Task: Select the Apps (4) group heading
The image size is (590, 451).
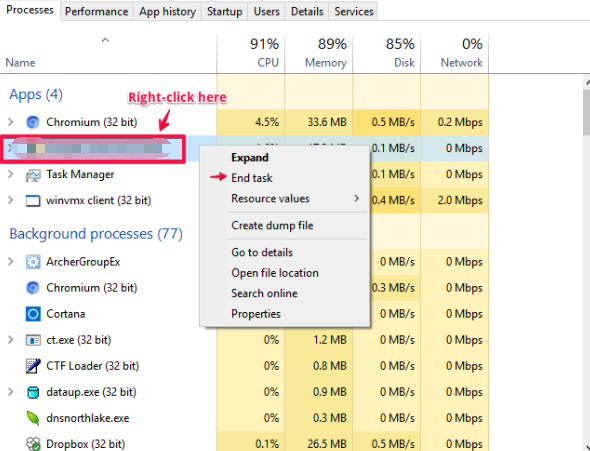Action: coord(36,94)
